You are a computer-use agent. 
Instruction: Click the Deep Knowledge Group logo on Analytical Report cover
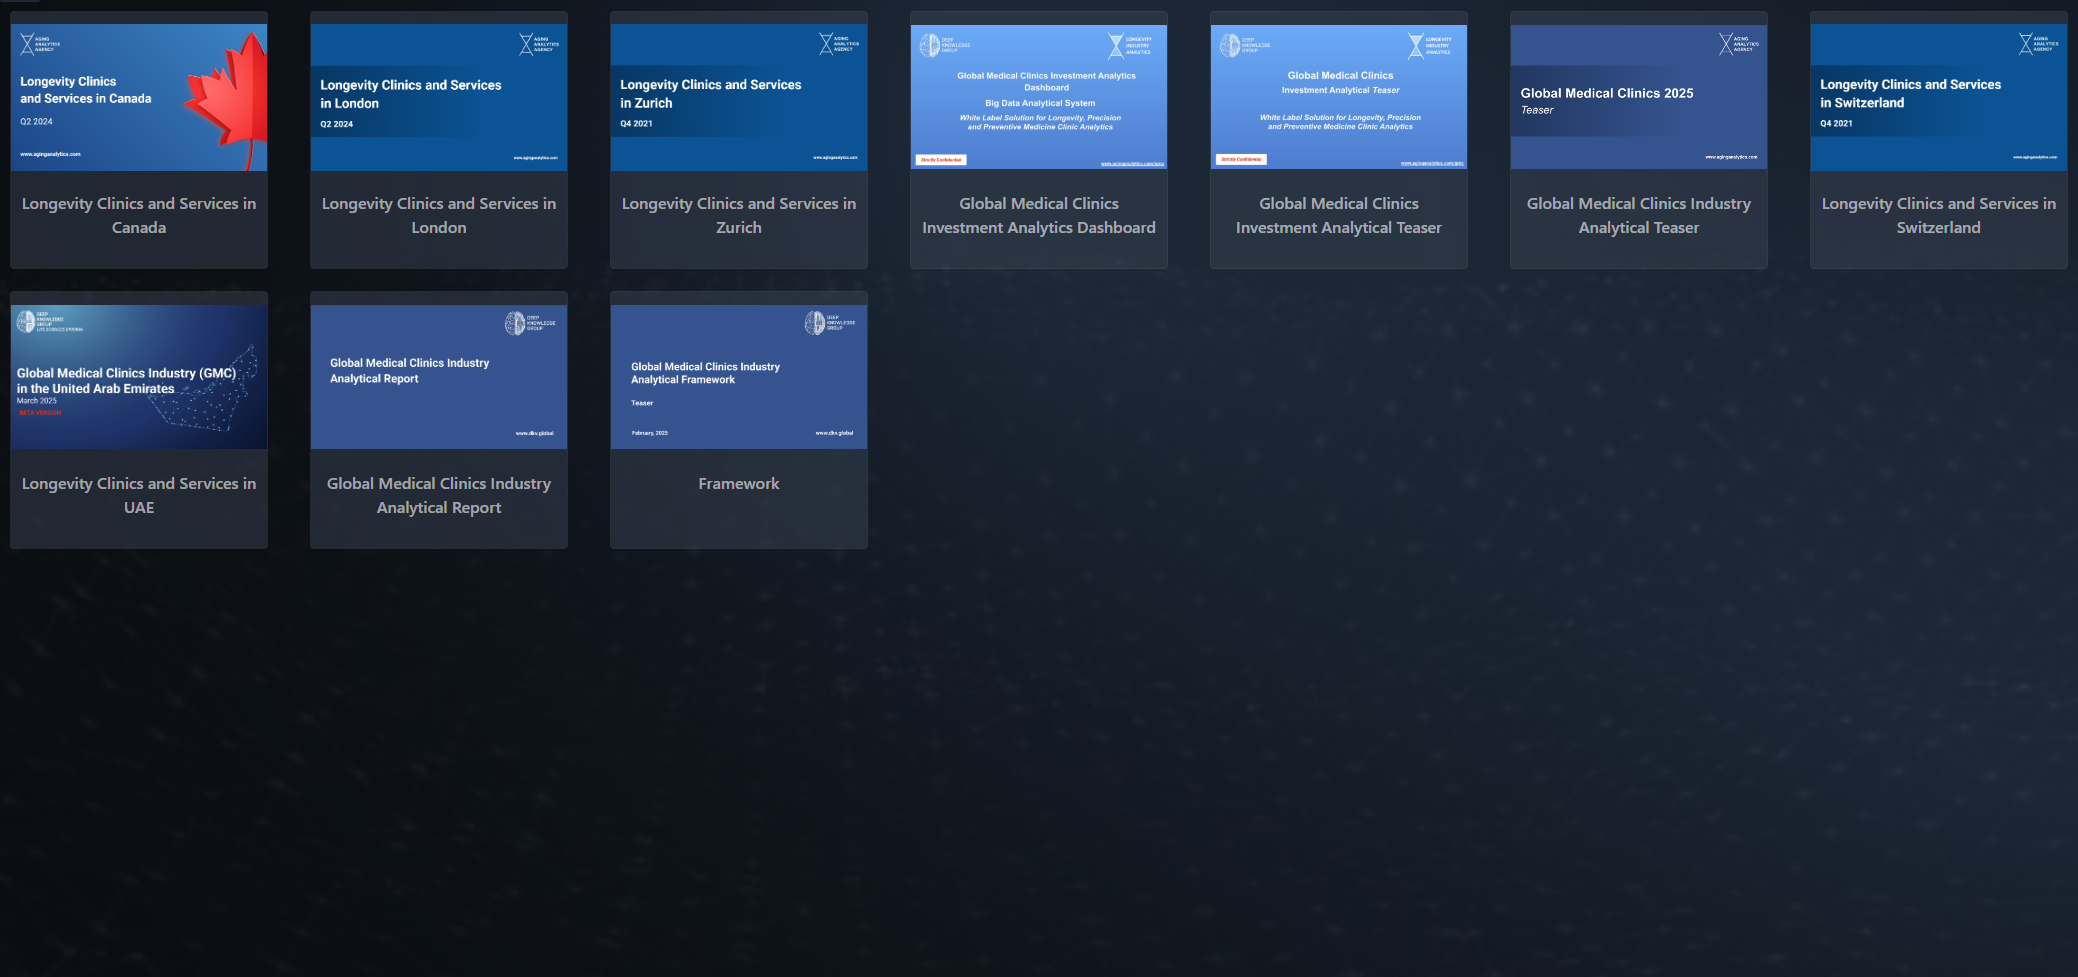tap(529, 323)
